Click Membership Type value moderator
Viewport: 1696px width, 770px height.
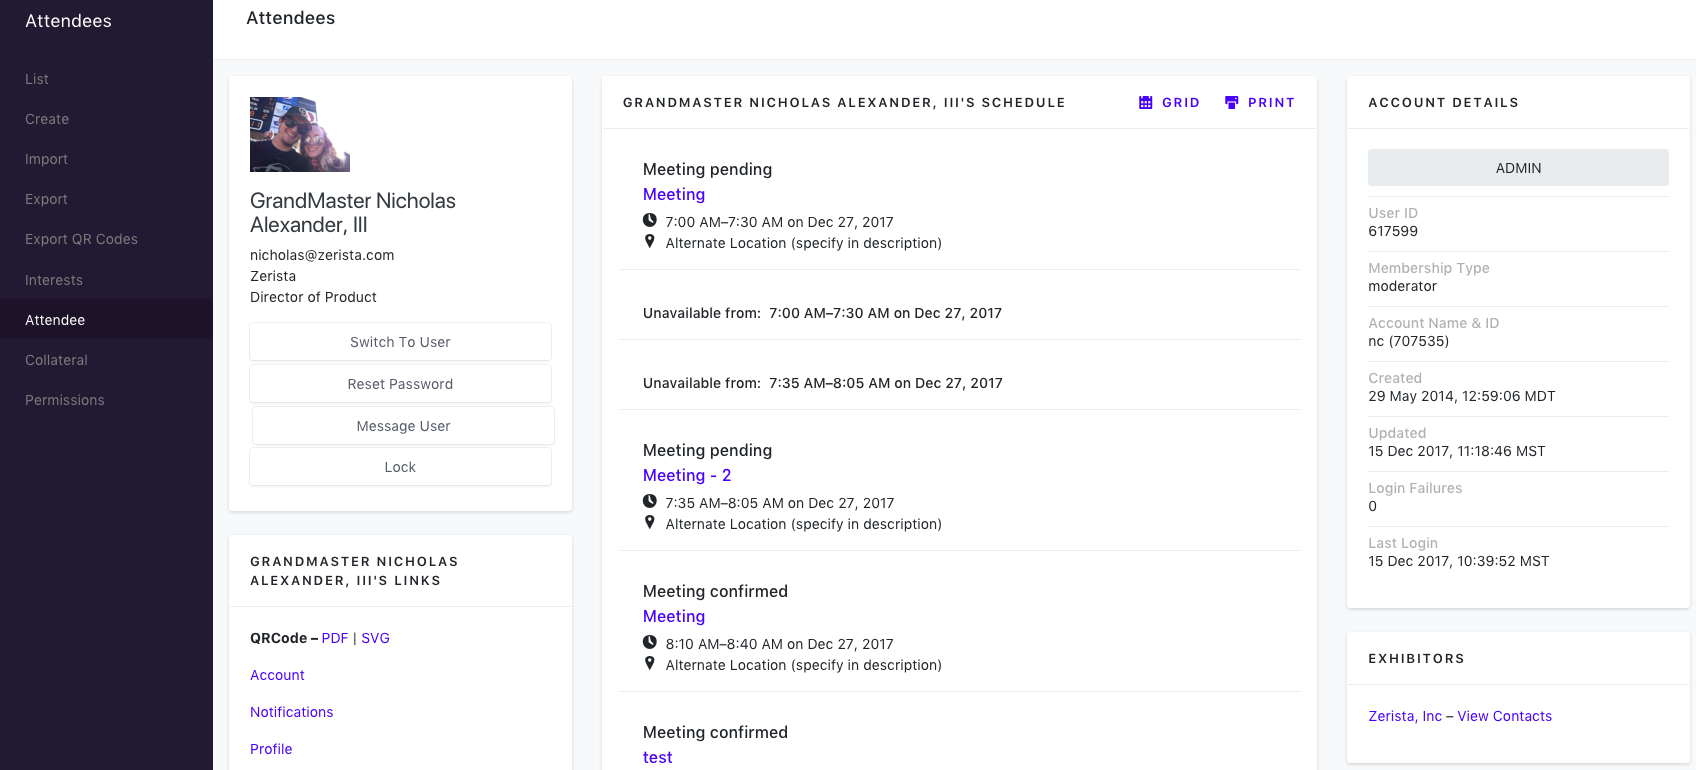1402,286
